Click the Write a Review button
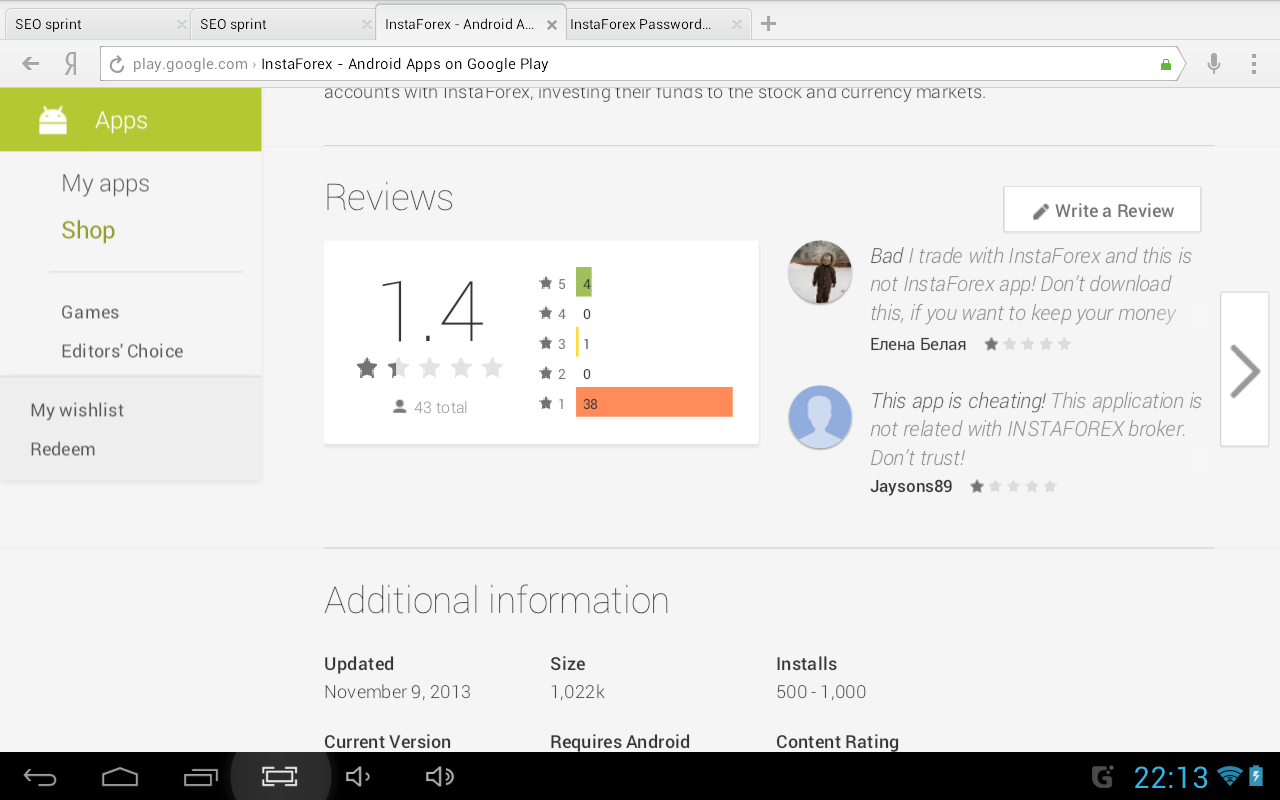This screenshot has height=800, width=1280. [1102, 210]
